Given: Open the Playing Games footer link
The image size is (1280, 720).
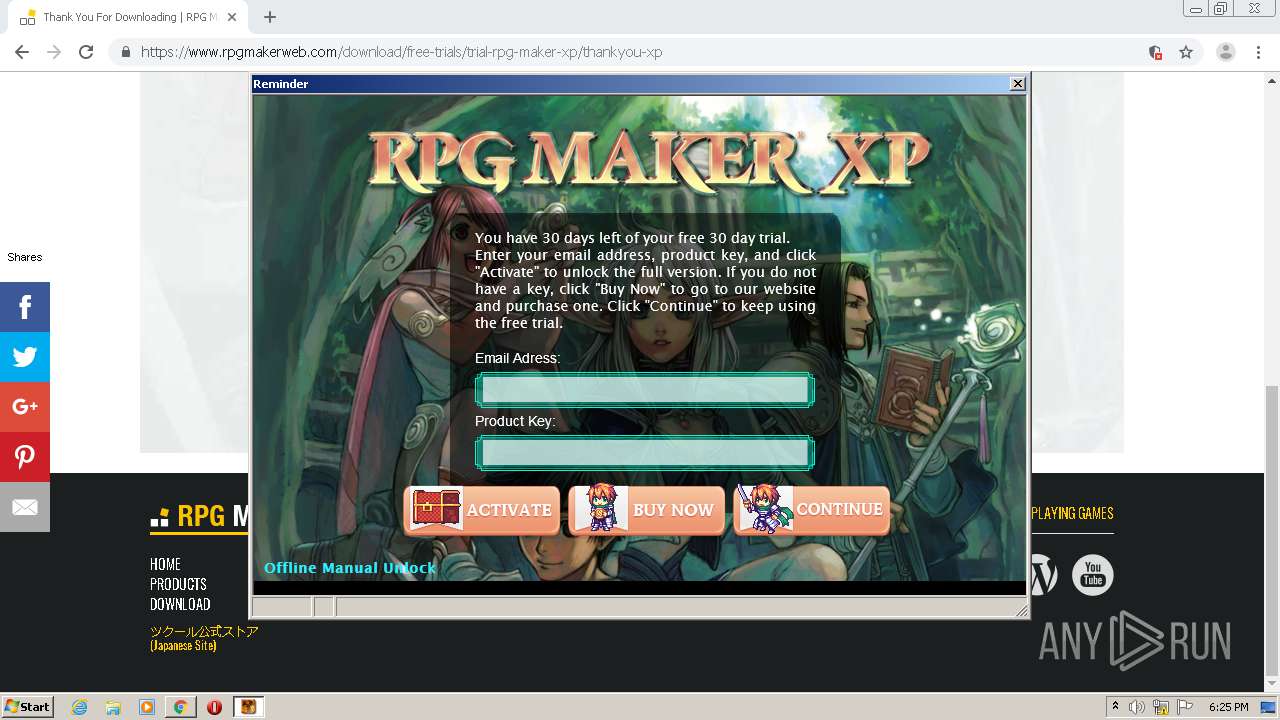Looking at the screenshot, I should pyautogui.click(x=1072, y=513).
